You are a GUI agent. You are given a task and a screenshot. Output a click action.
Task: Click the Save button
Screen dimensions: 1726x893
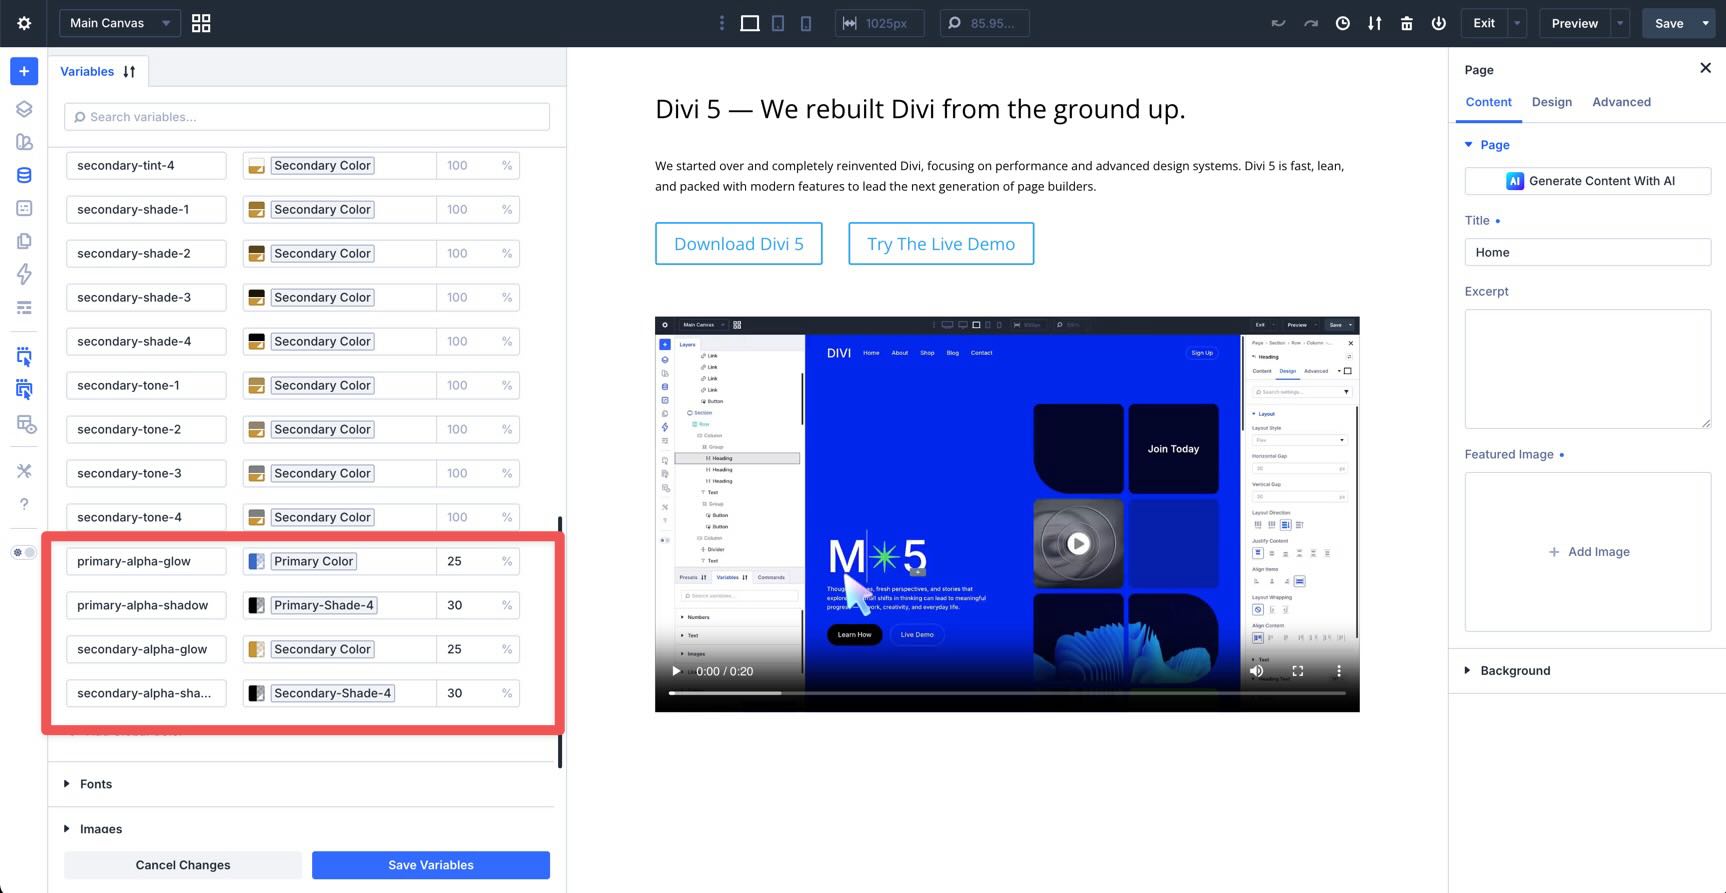[x=1669, y=23]
